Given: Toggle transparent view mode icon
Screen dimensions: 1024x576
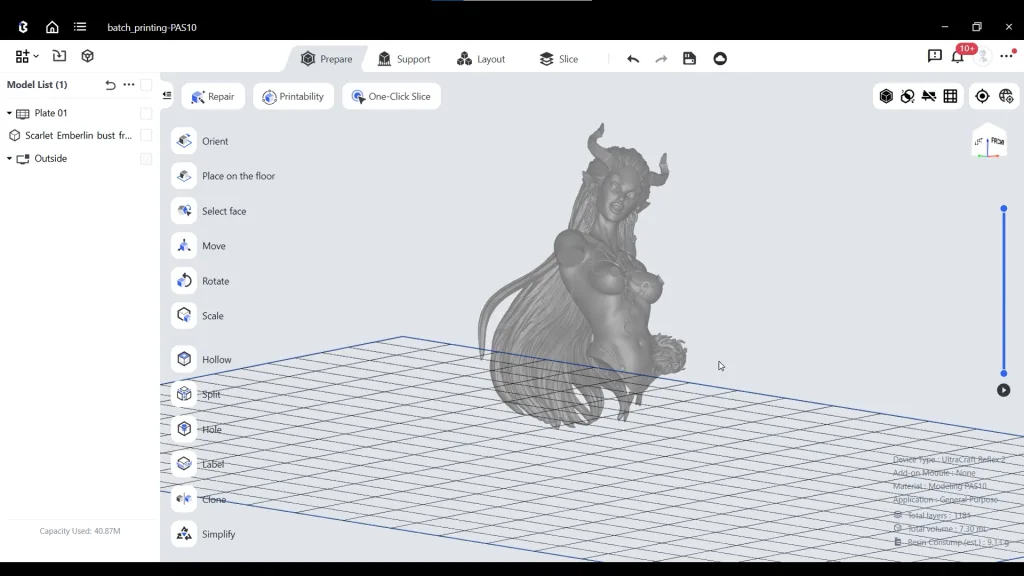Looking at the screenshot, I should [x=907, y=97].
